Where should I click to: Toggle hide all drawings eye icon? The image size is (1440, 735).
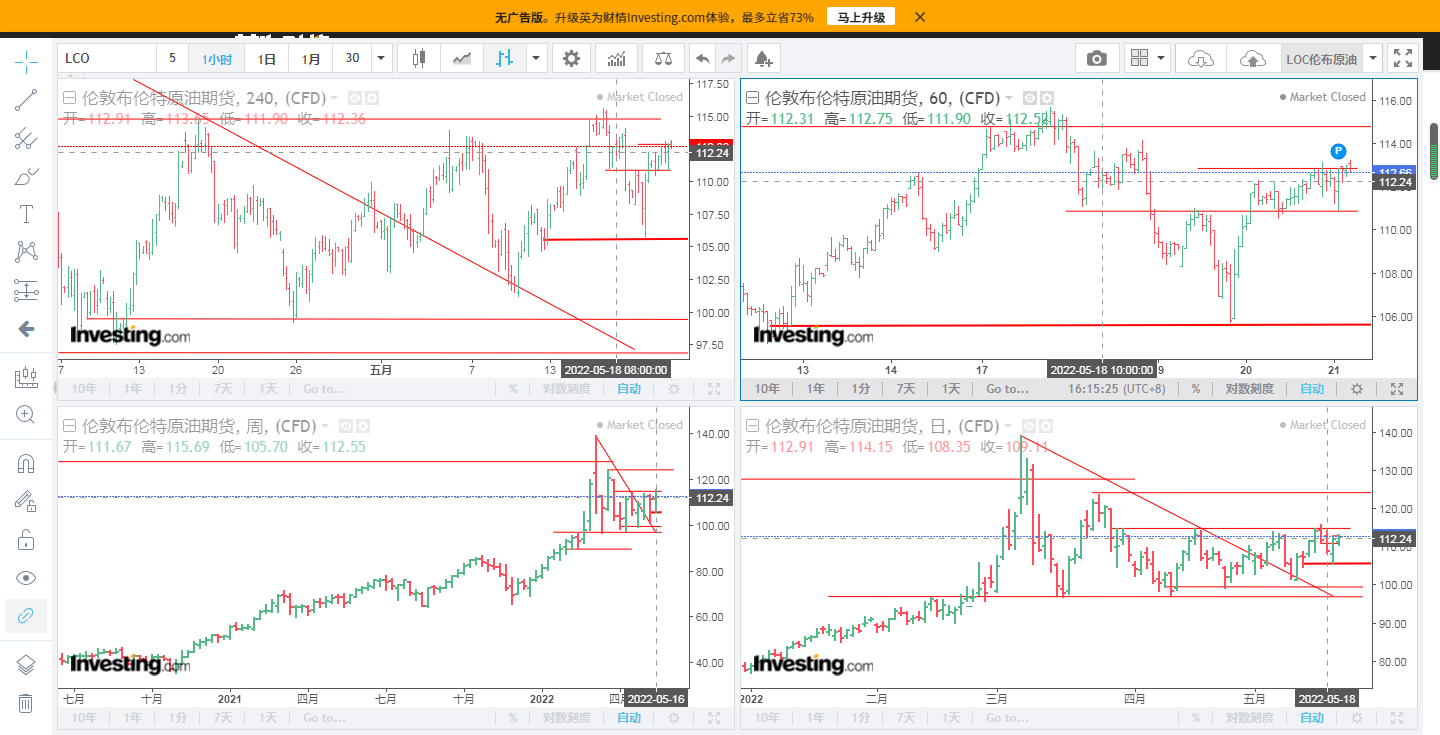26,578
